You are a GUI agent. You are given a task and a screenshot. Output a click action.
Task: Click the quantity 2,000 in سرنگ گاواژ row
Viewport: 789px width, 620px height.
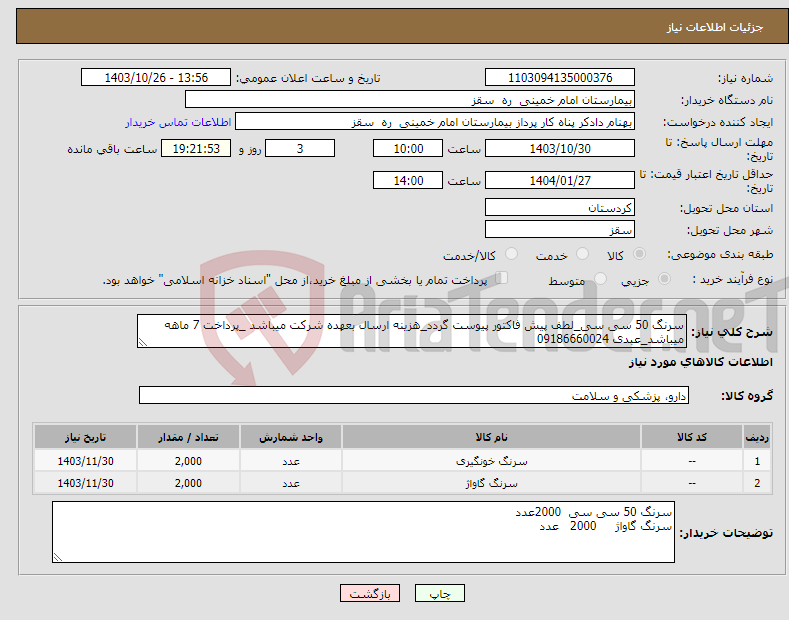(188, 483)
